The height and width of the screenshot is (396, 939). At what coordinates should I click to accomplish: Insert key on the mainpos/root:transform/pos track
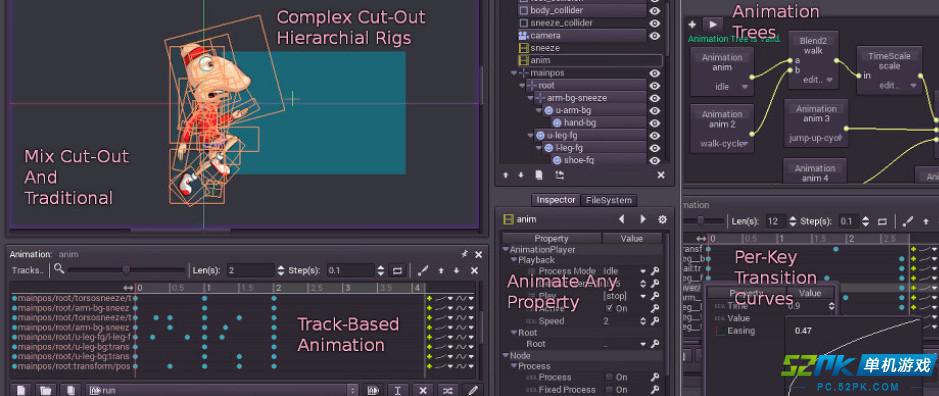[429, 366]
